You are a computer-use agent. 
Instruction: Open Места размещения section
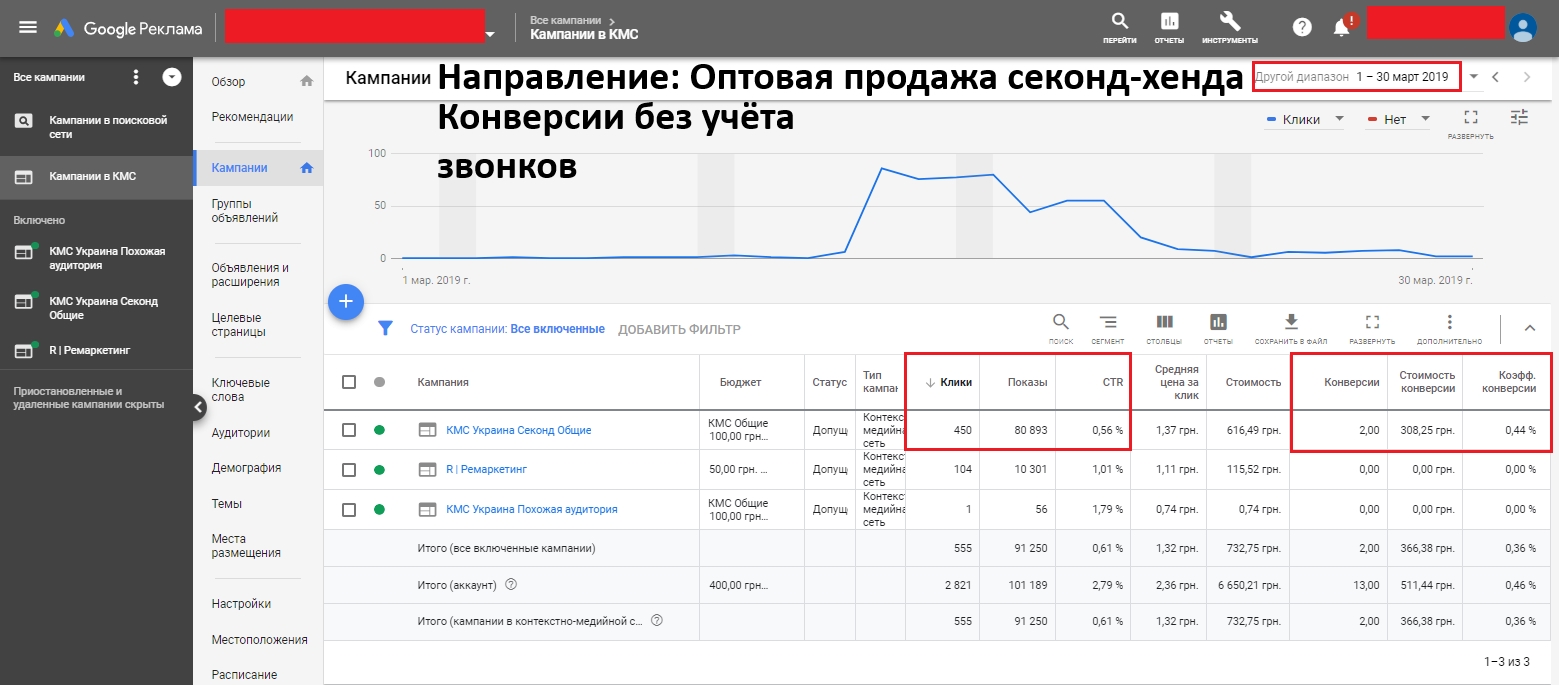tap(246, 546)
